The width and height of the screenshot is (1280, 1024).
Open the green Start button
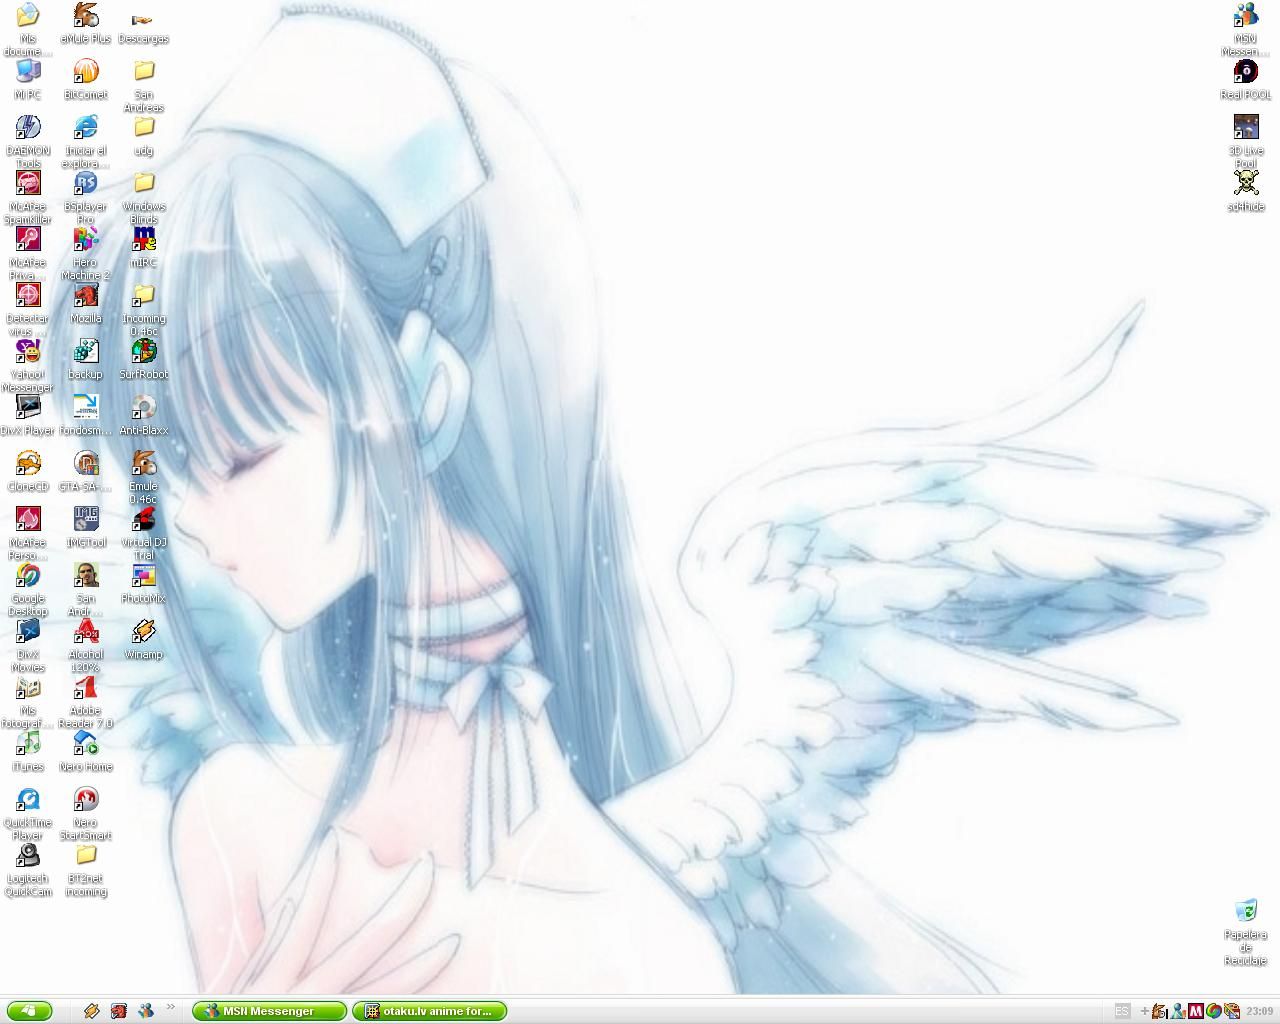click(x=29, y=1011)
